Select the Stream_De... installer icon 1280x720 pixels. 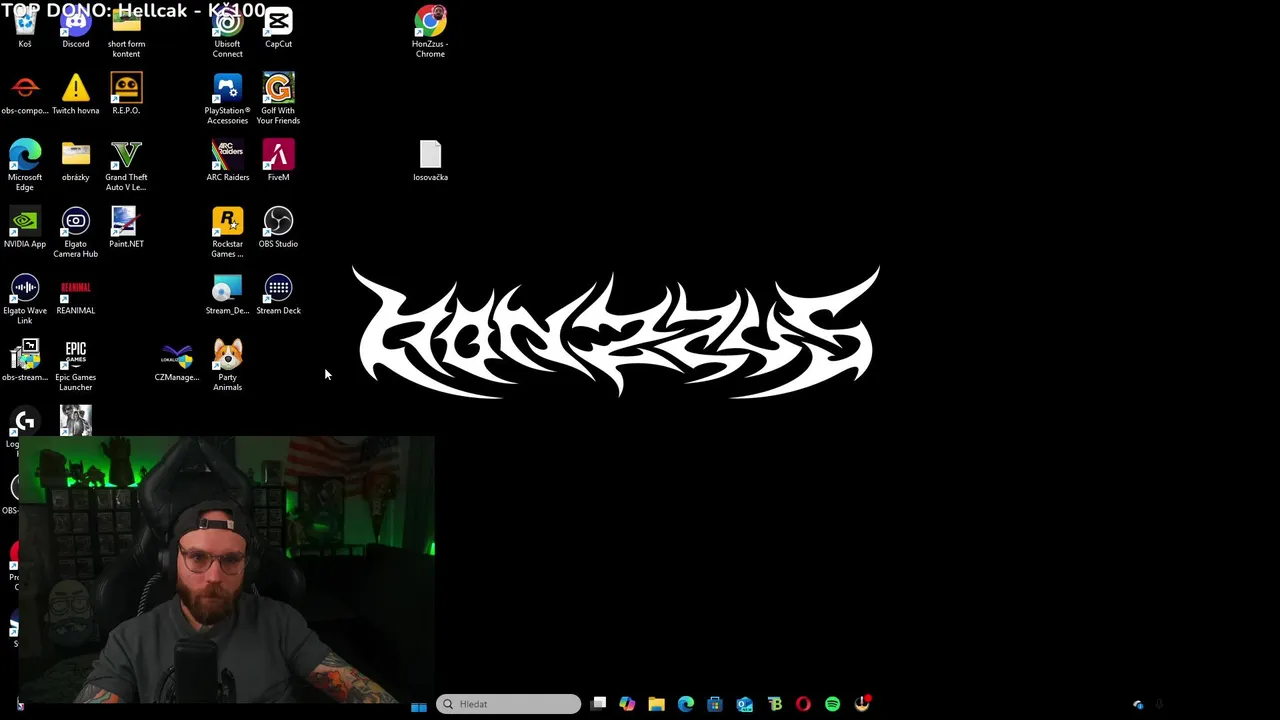(x=227, y=295)
